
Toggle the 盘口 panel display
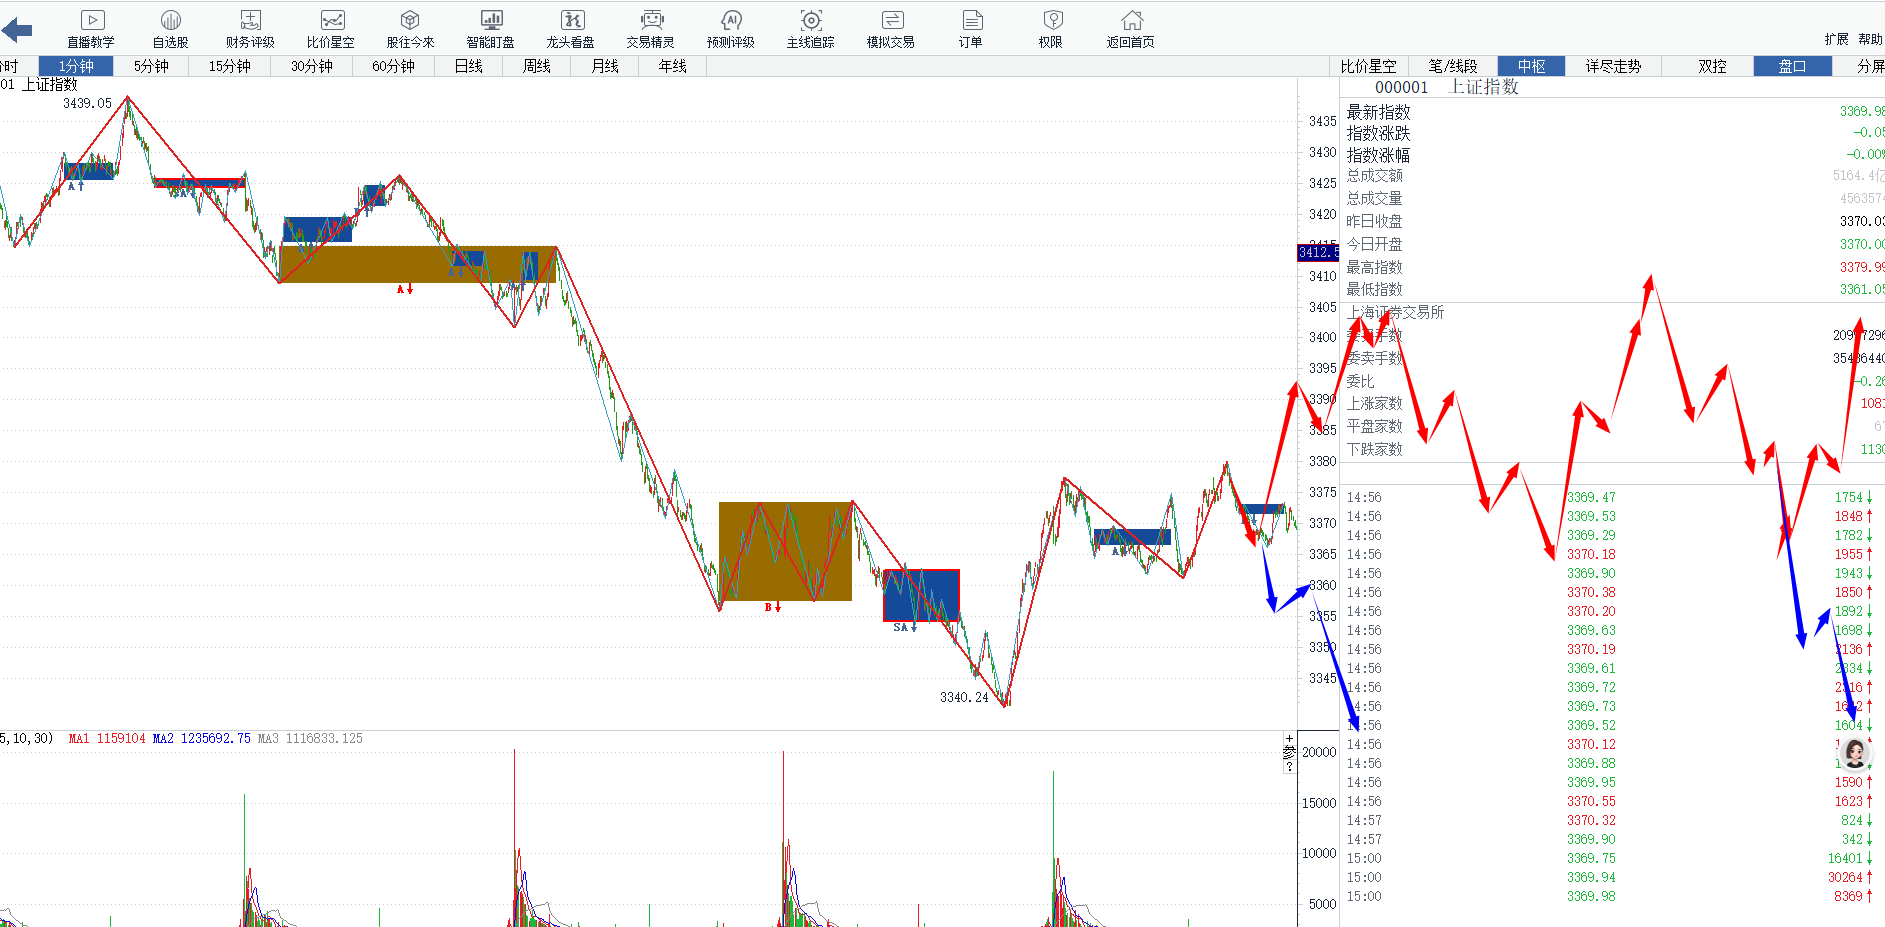pyautogui.click(x=1792, y=66)
